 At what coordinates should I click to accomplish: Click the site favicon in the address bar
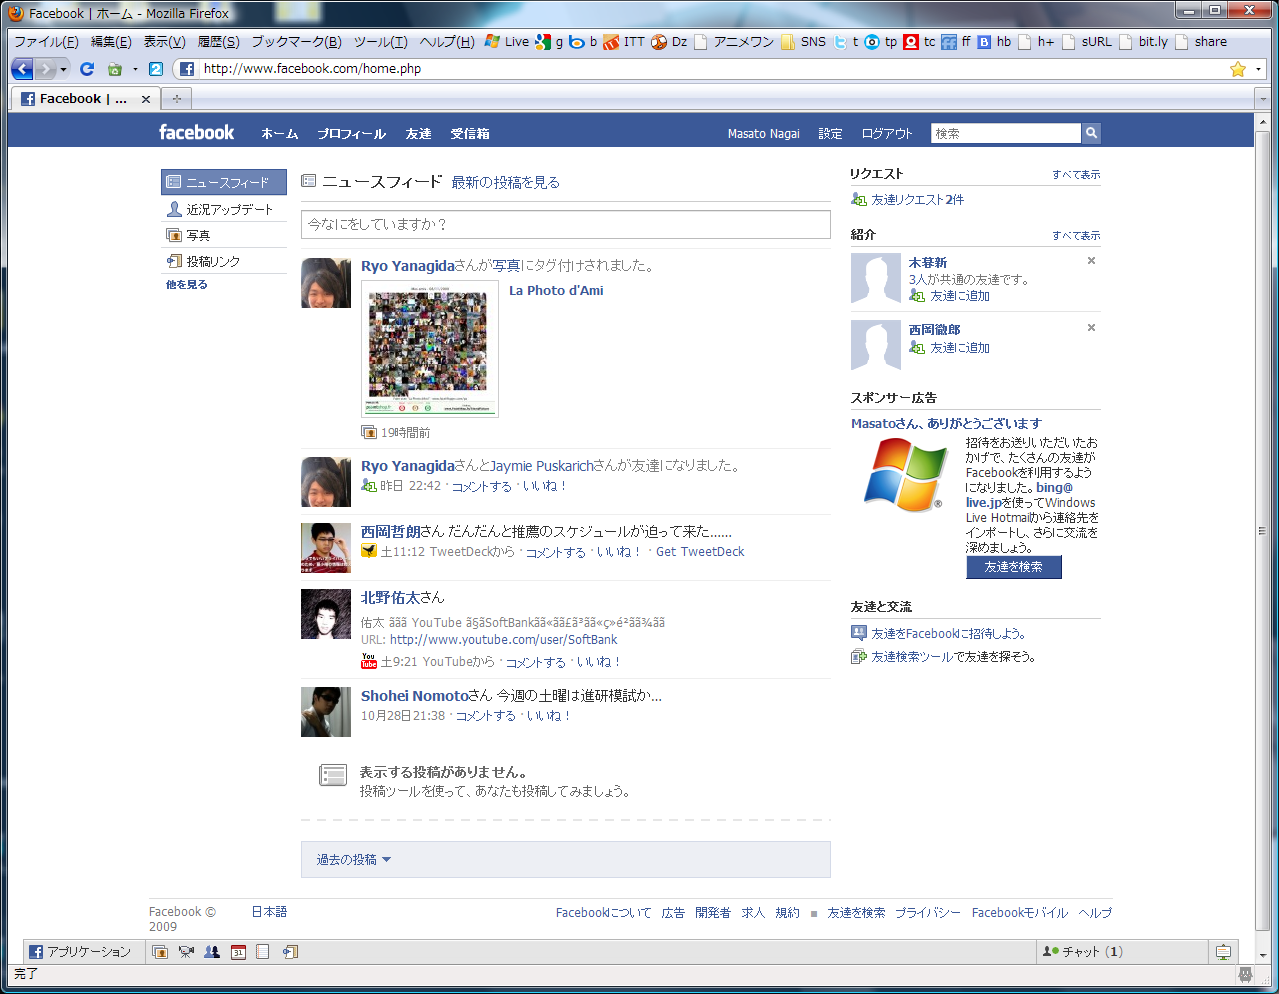click(187, 69)
